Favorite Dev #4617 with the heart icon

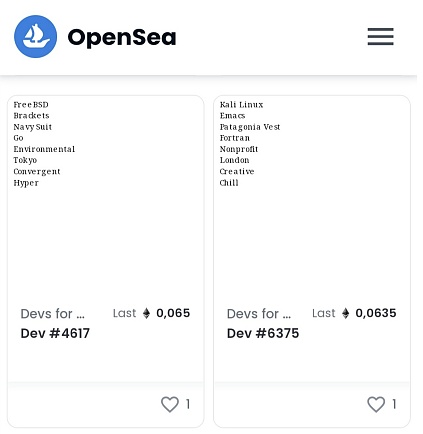pos(170,404)
